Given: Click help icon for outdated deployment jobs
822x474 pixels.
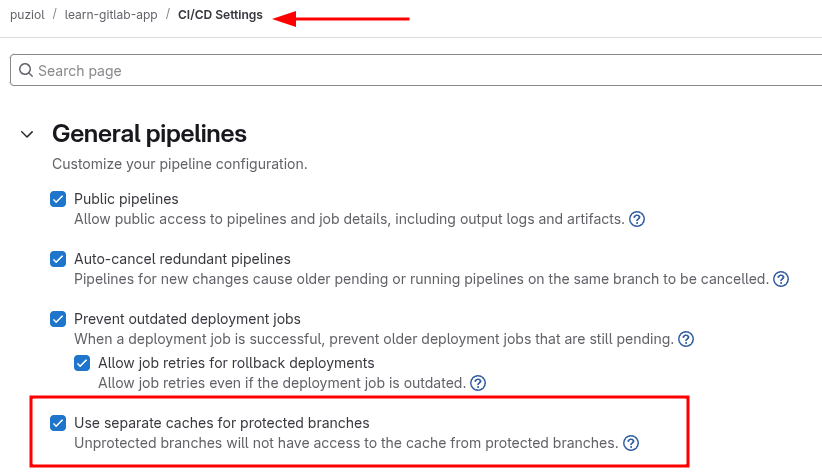Looking at the screenshot, I should (x=686, y=339).
